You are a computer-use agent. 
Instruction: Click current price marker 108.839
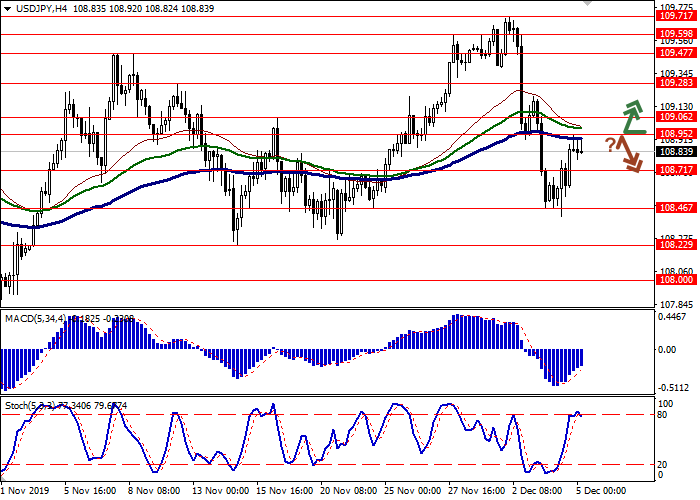coord(675,151)
